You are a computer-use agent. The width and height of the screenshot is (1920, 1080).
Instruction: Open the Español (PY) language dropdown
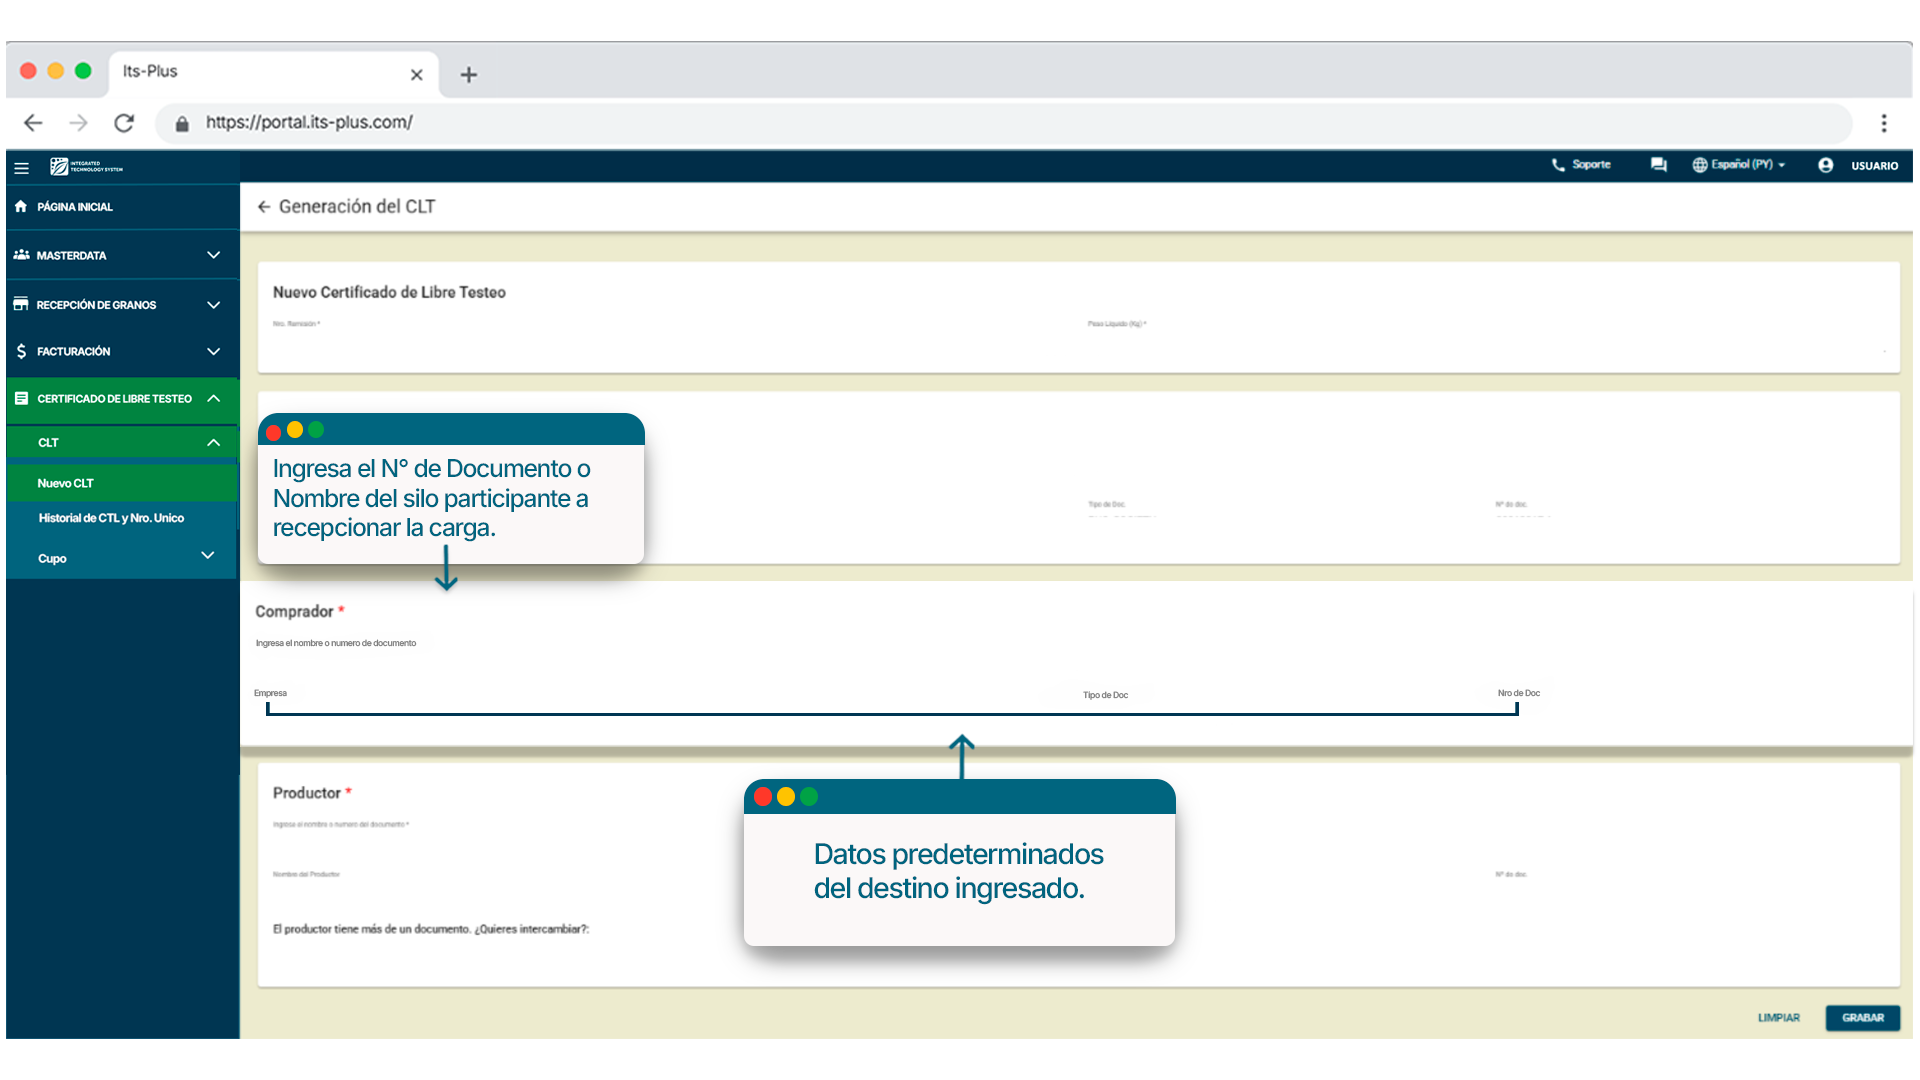(1738, 165)
